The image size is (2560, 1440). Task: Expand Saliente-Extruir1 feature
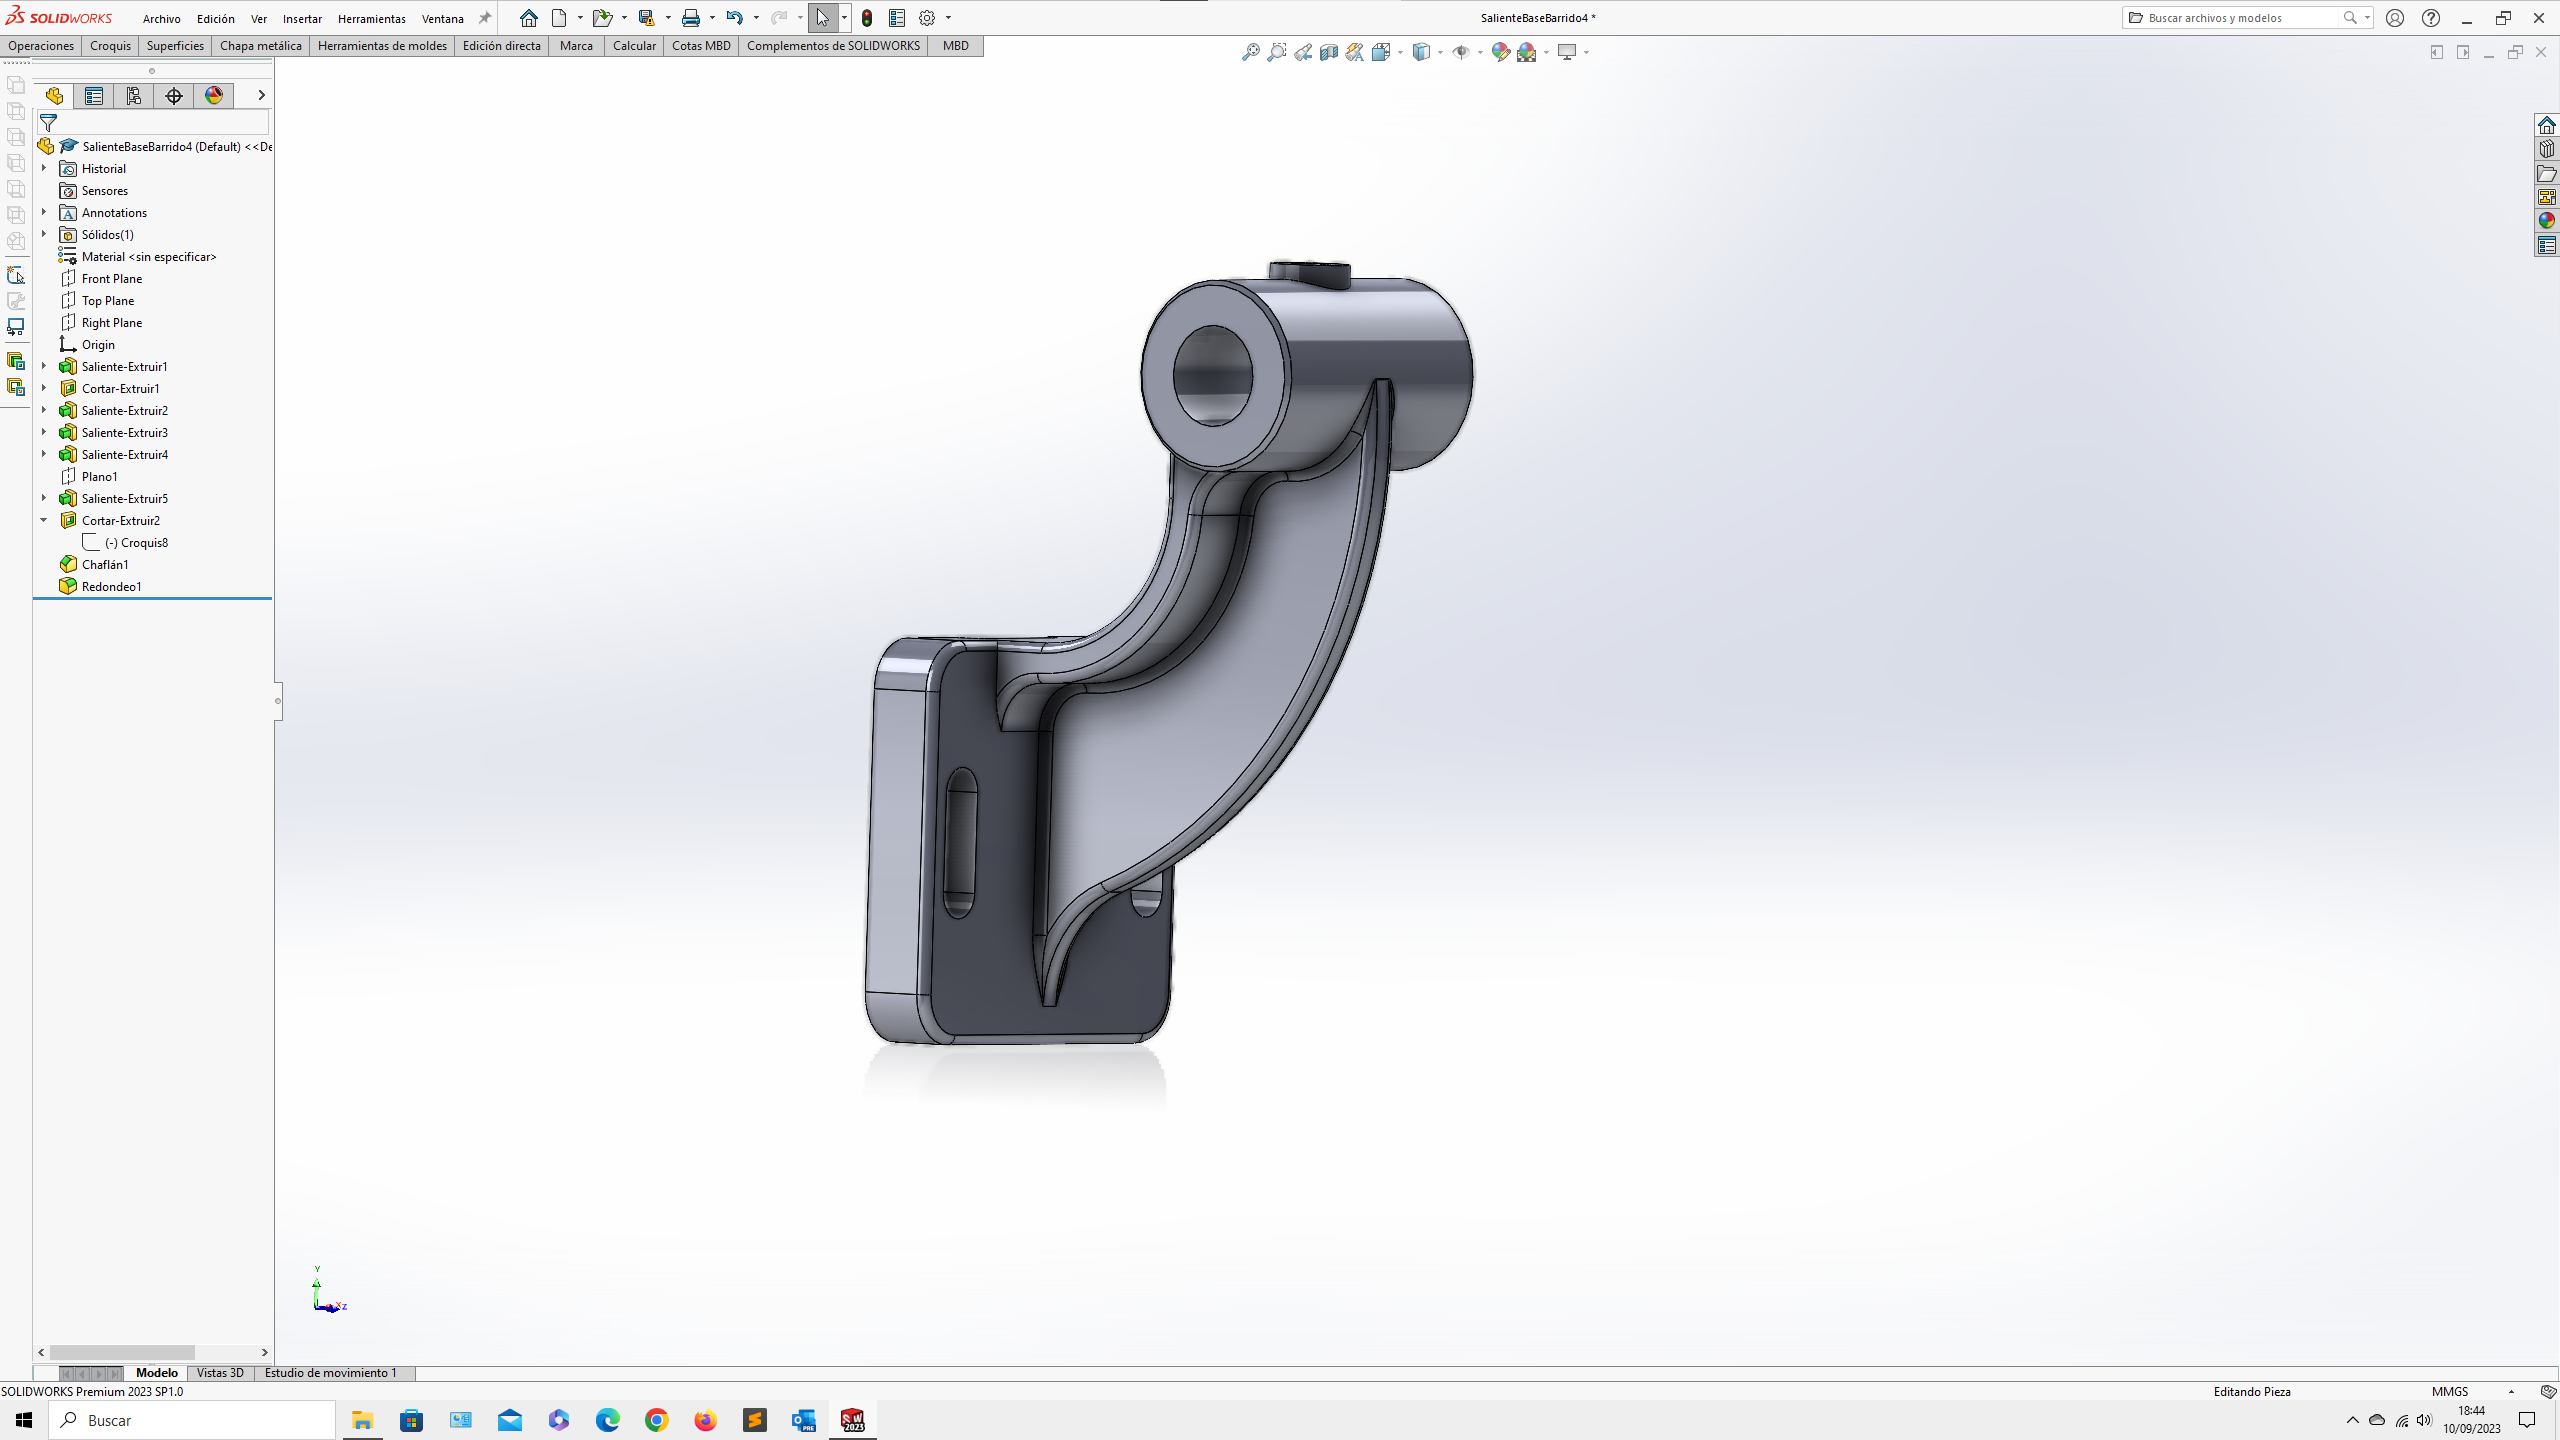[44, 366]
